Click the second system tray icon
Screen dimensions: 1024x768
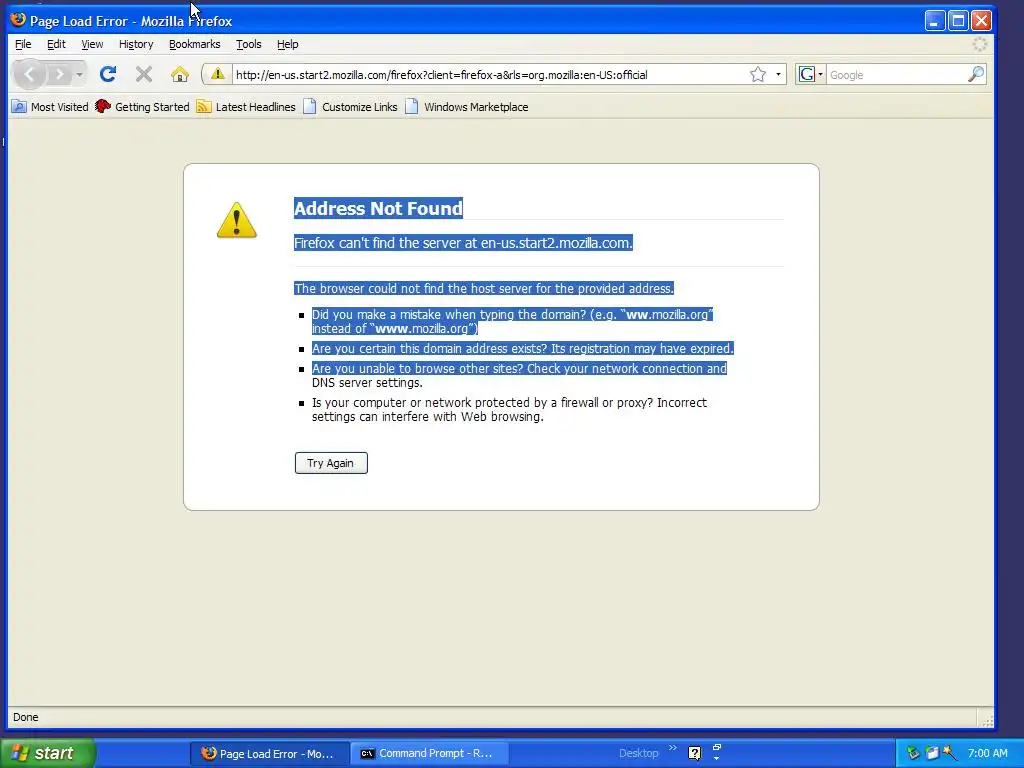(932, 753)
